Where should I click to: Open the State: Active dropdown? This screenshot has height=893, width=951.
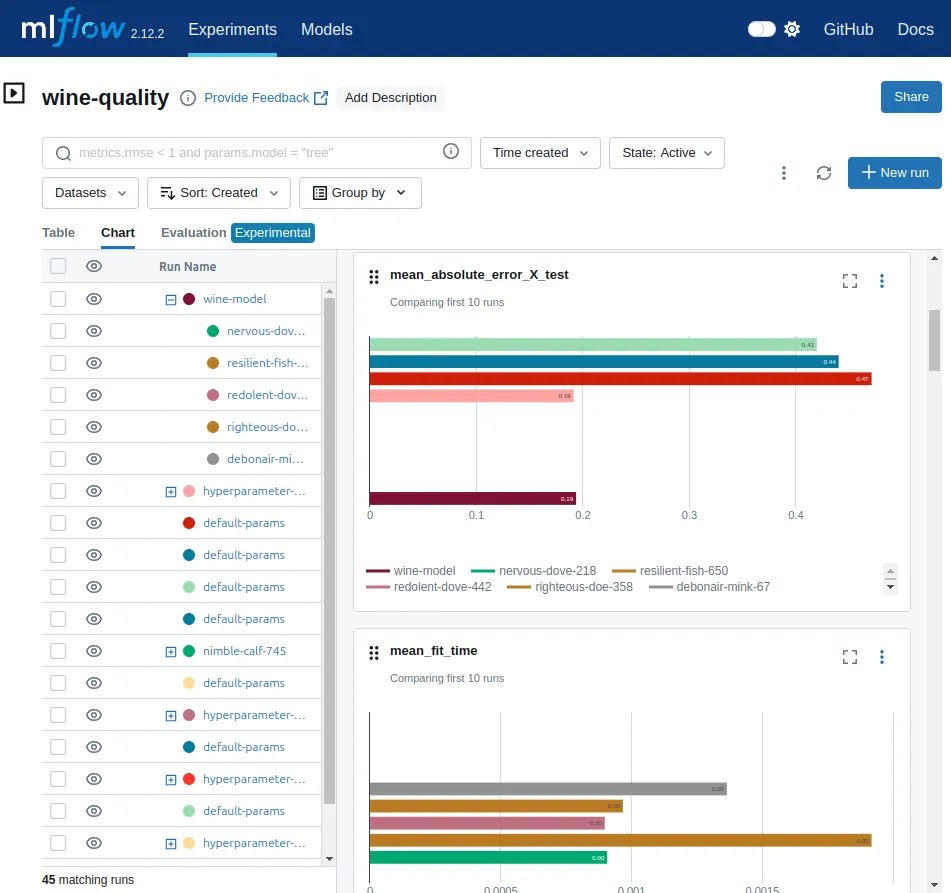(x=666, y=152)
